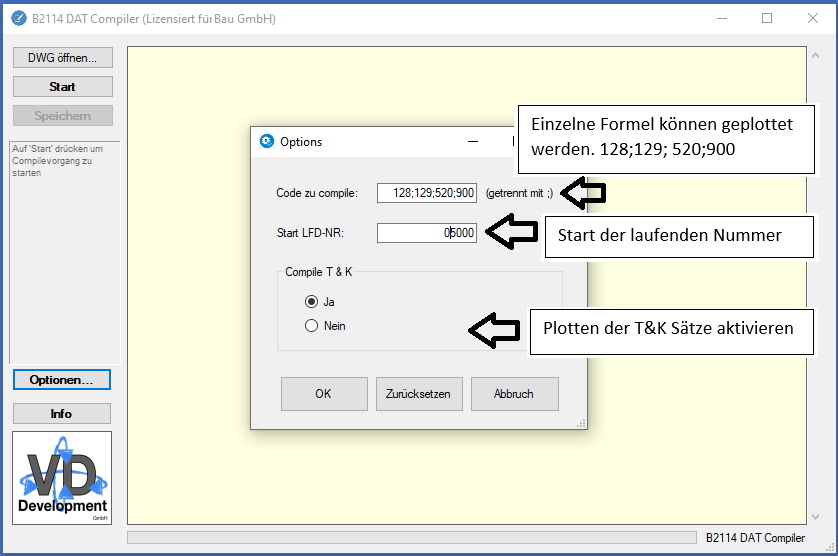Close the B2114 DAT Compiler window

click(x=812, y=18)
